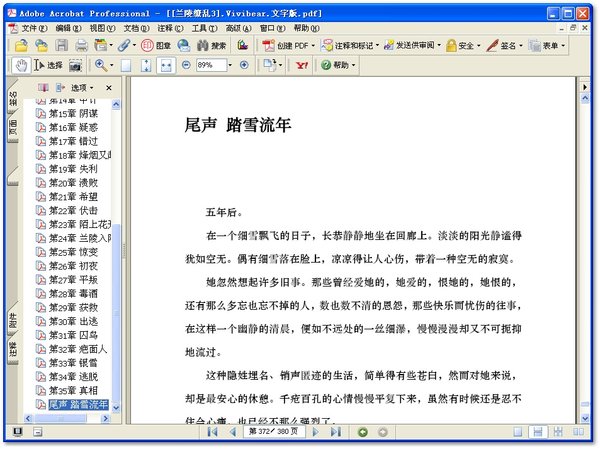Activate the 选择 text select tool

tap(48, 65)
